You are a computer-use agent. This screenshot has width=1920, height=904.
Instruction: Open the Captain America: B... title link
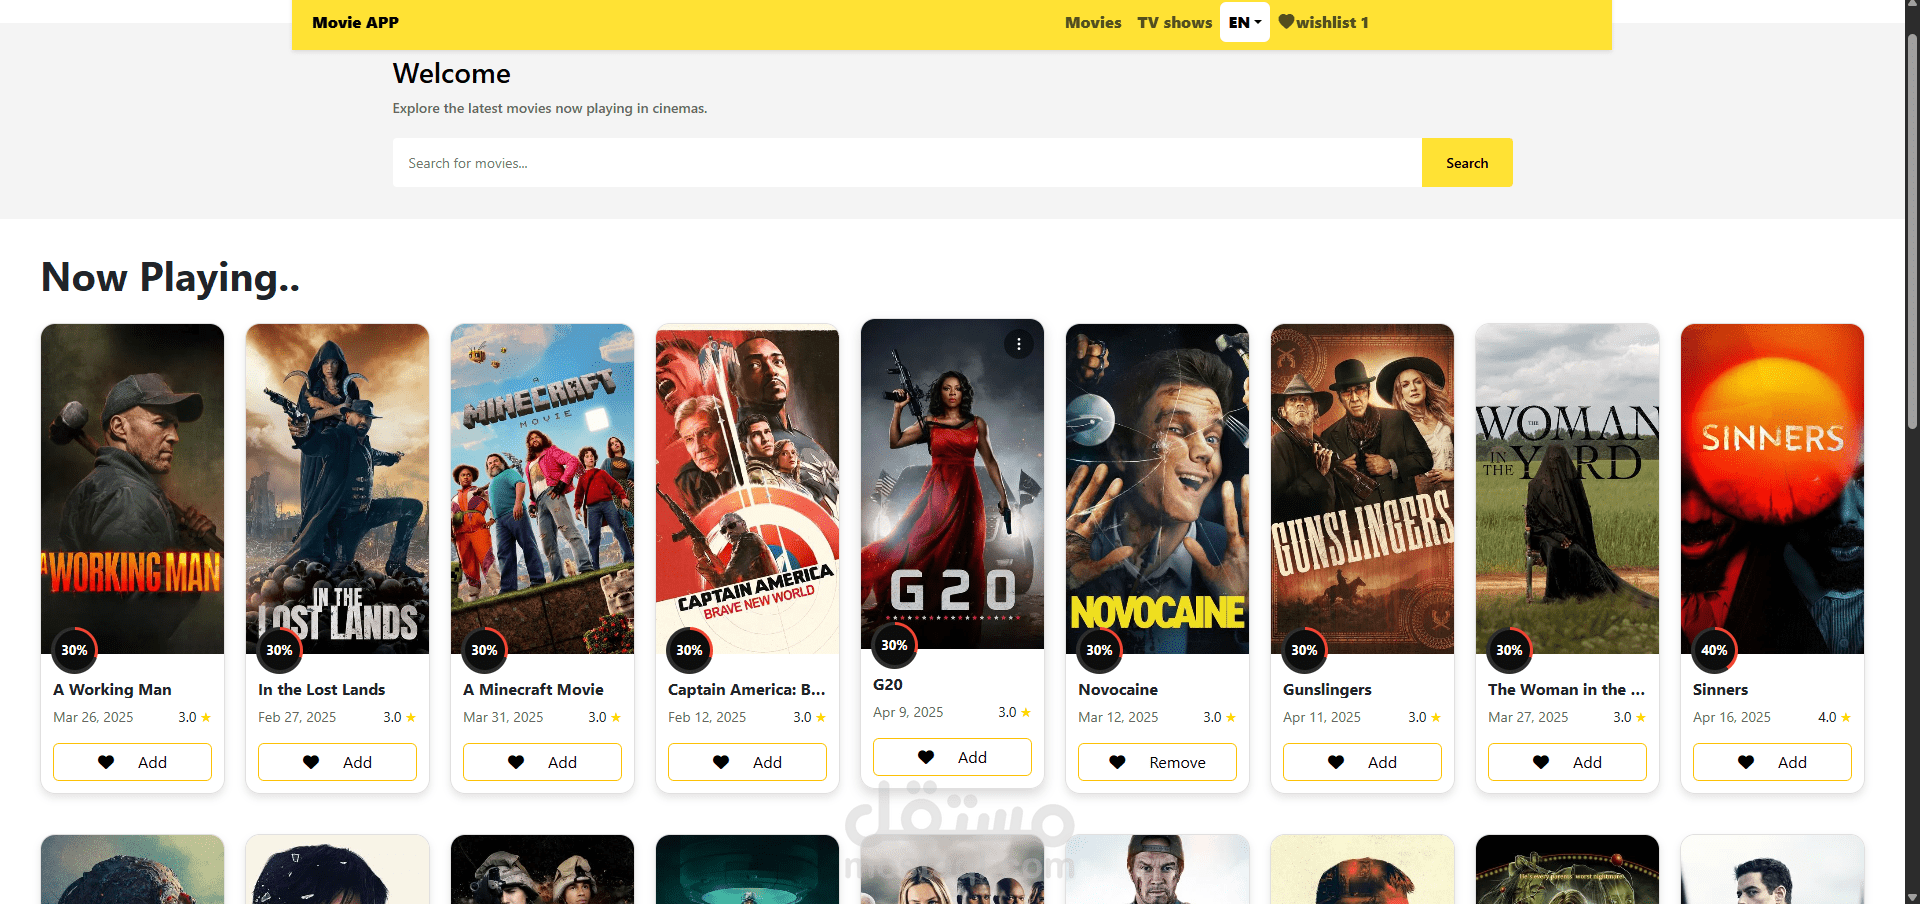(x=747, y=689)
